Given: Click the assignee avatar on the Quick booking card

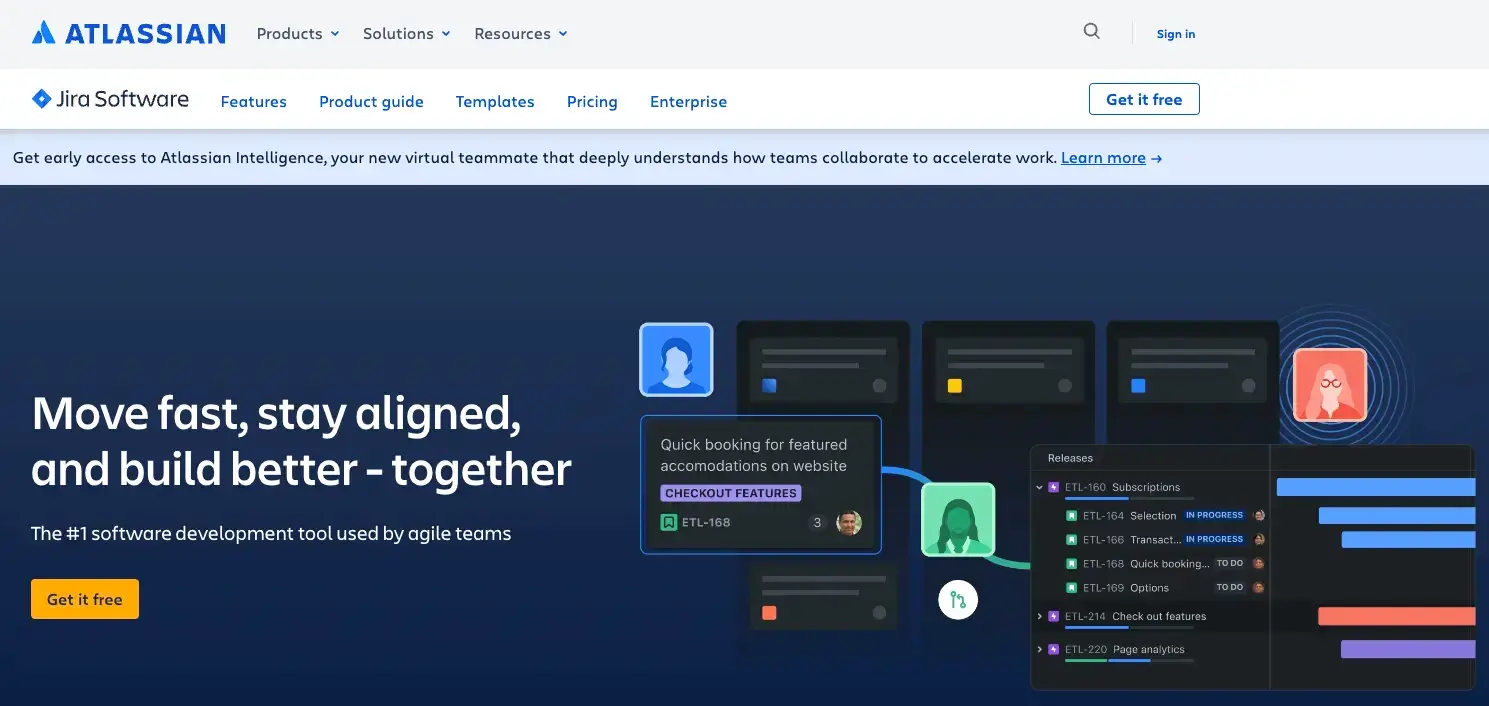Looking at the screenshot, I should 849,522.
